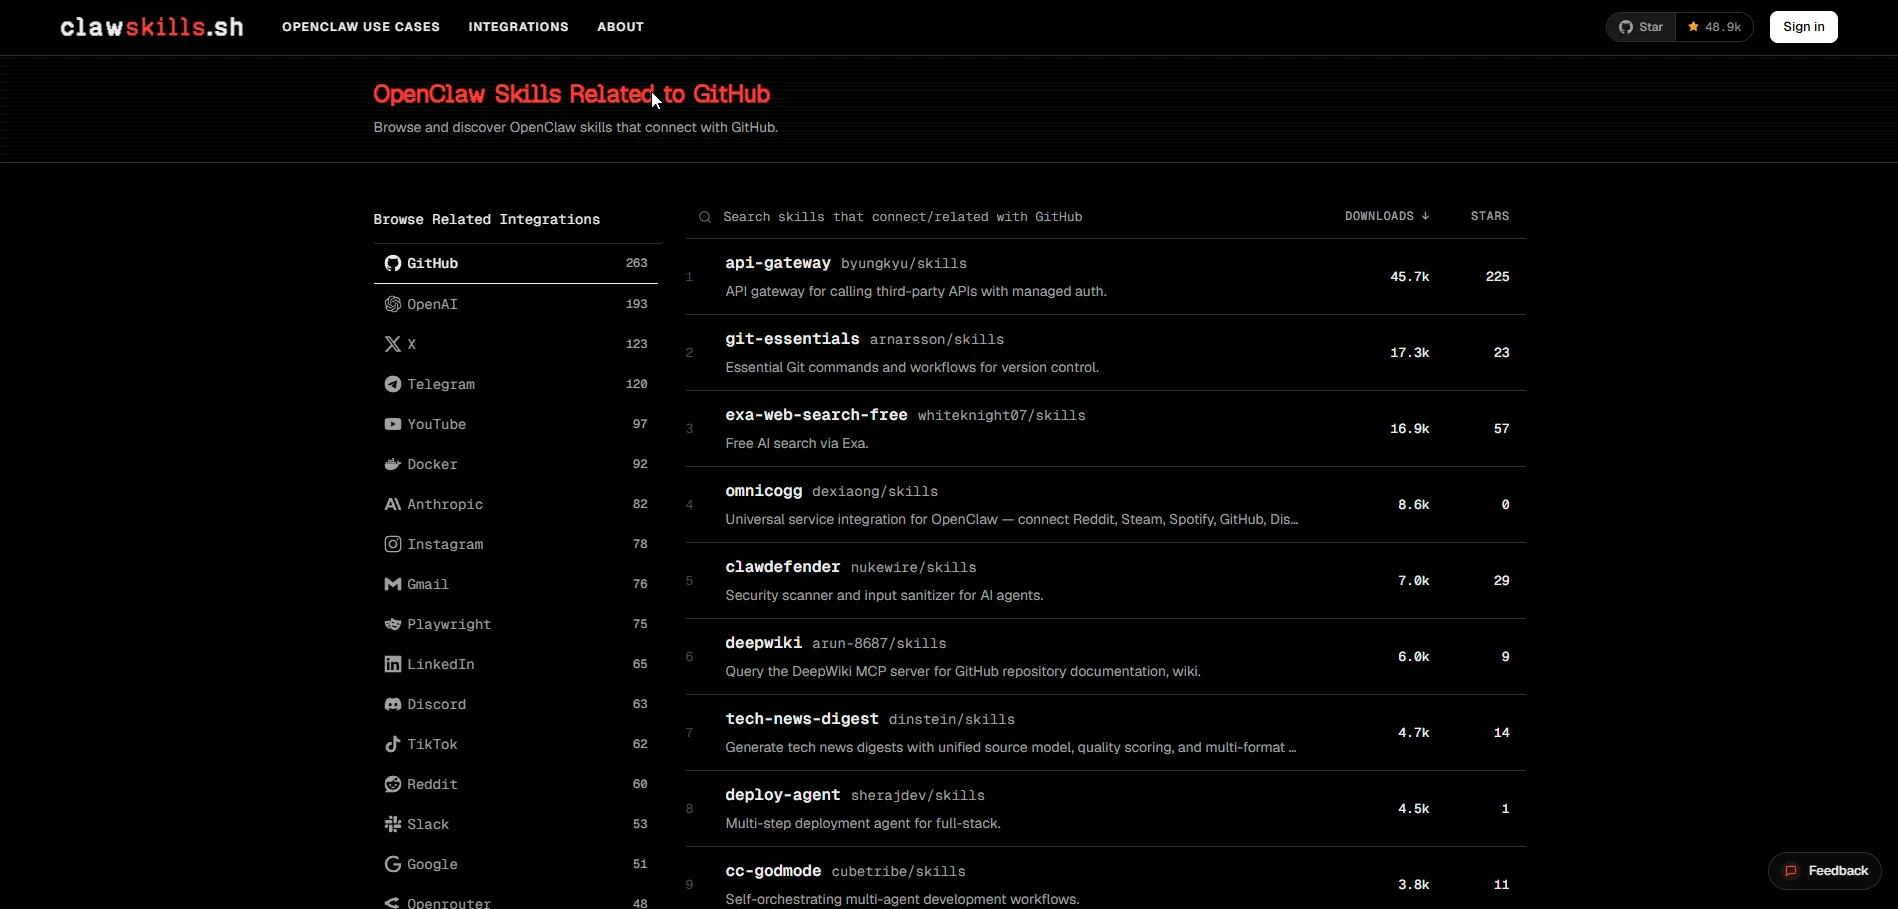Open the About nav item
The image size is (1898, 909).
click(620, 27)
